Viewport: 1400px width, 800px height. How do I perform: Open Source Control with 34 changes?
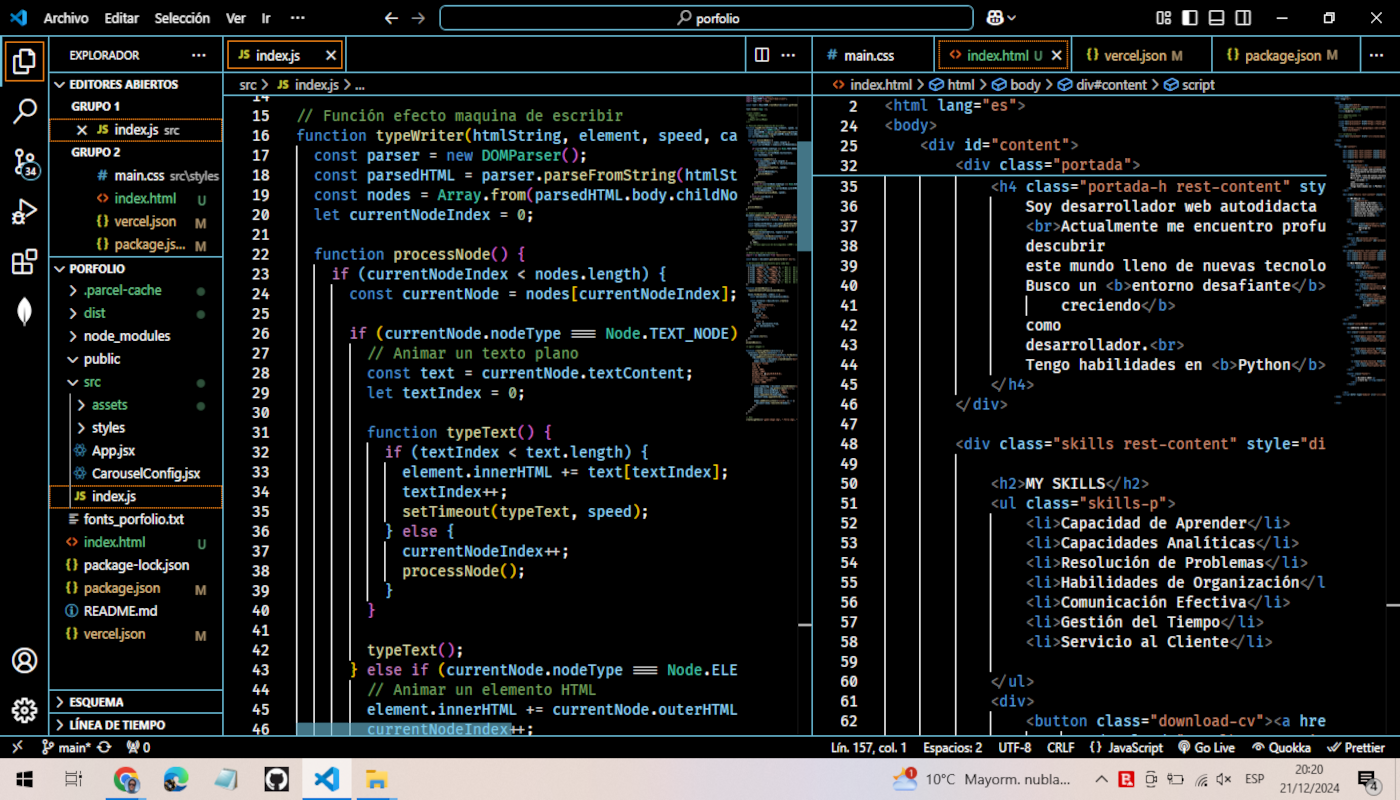click(x=24, y=162)
